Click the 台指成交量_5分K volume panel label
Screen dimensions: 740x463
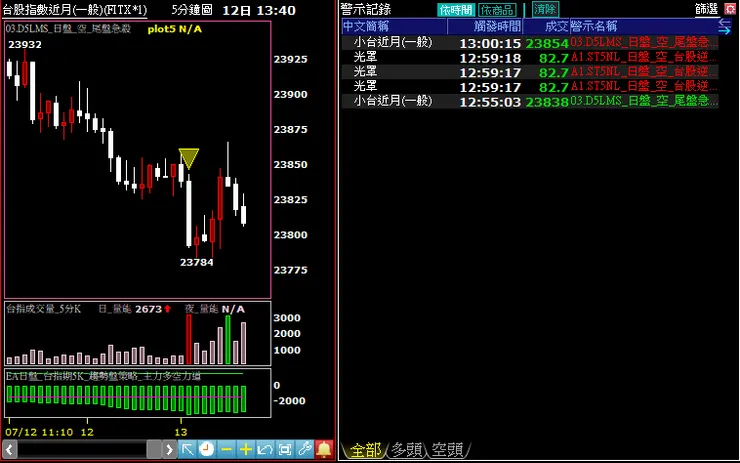coord(43,309)
